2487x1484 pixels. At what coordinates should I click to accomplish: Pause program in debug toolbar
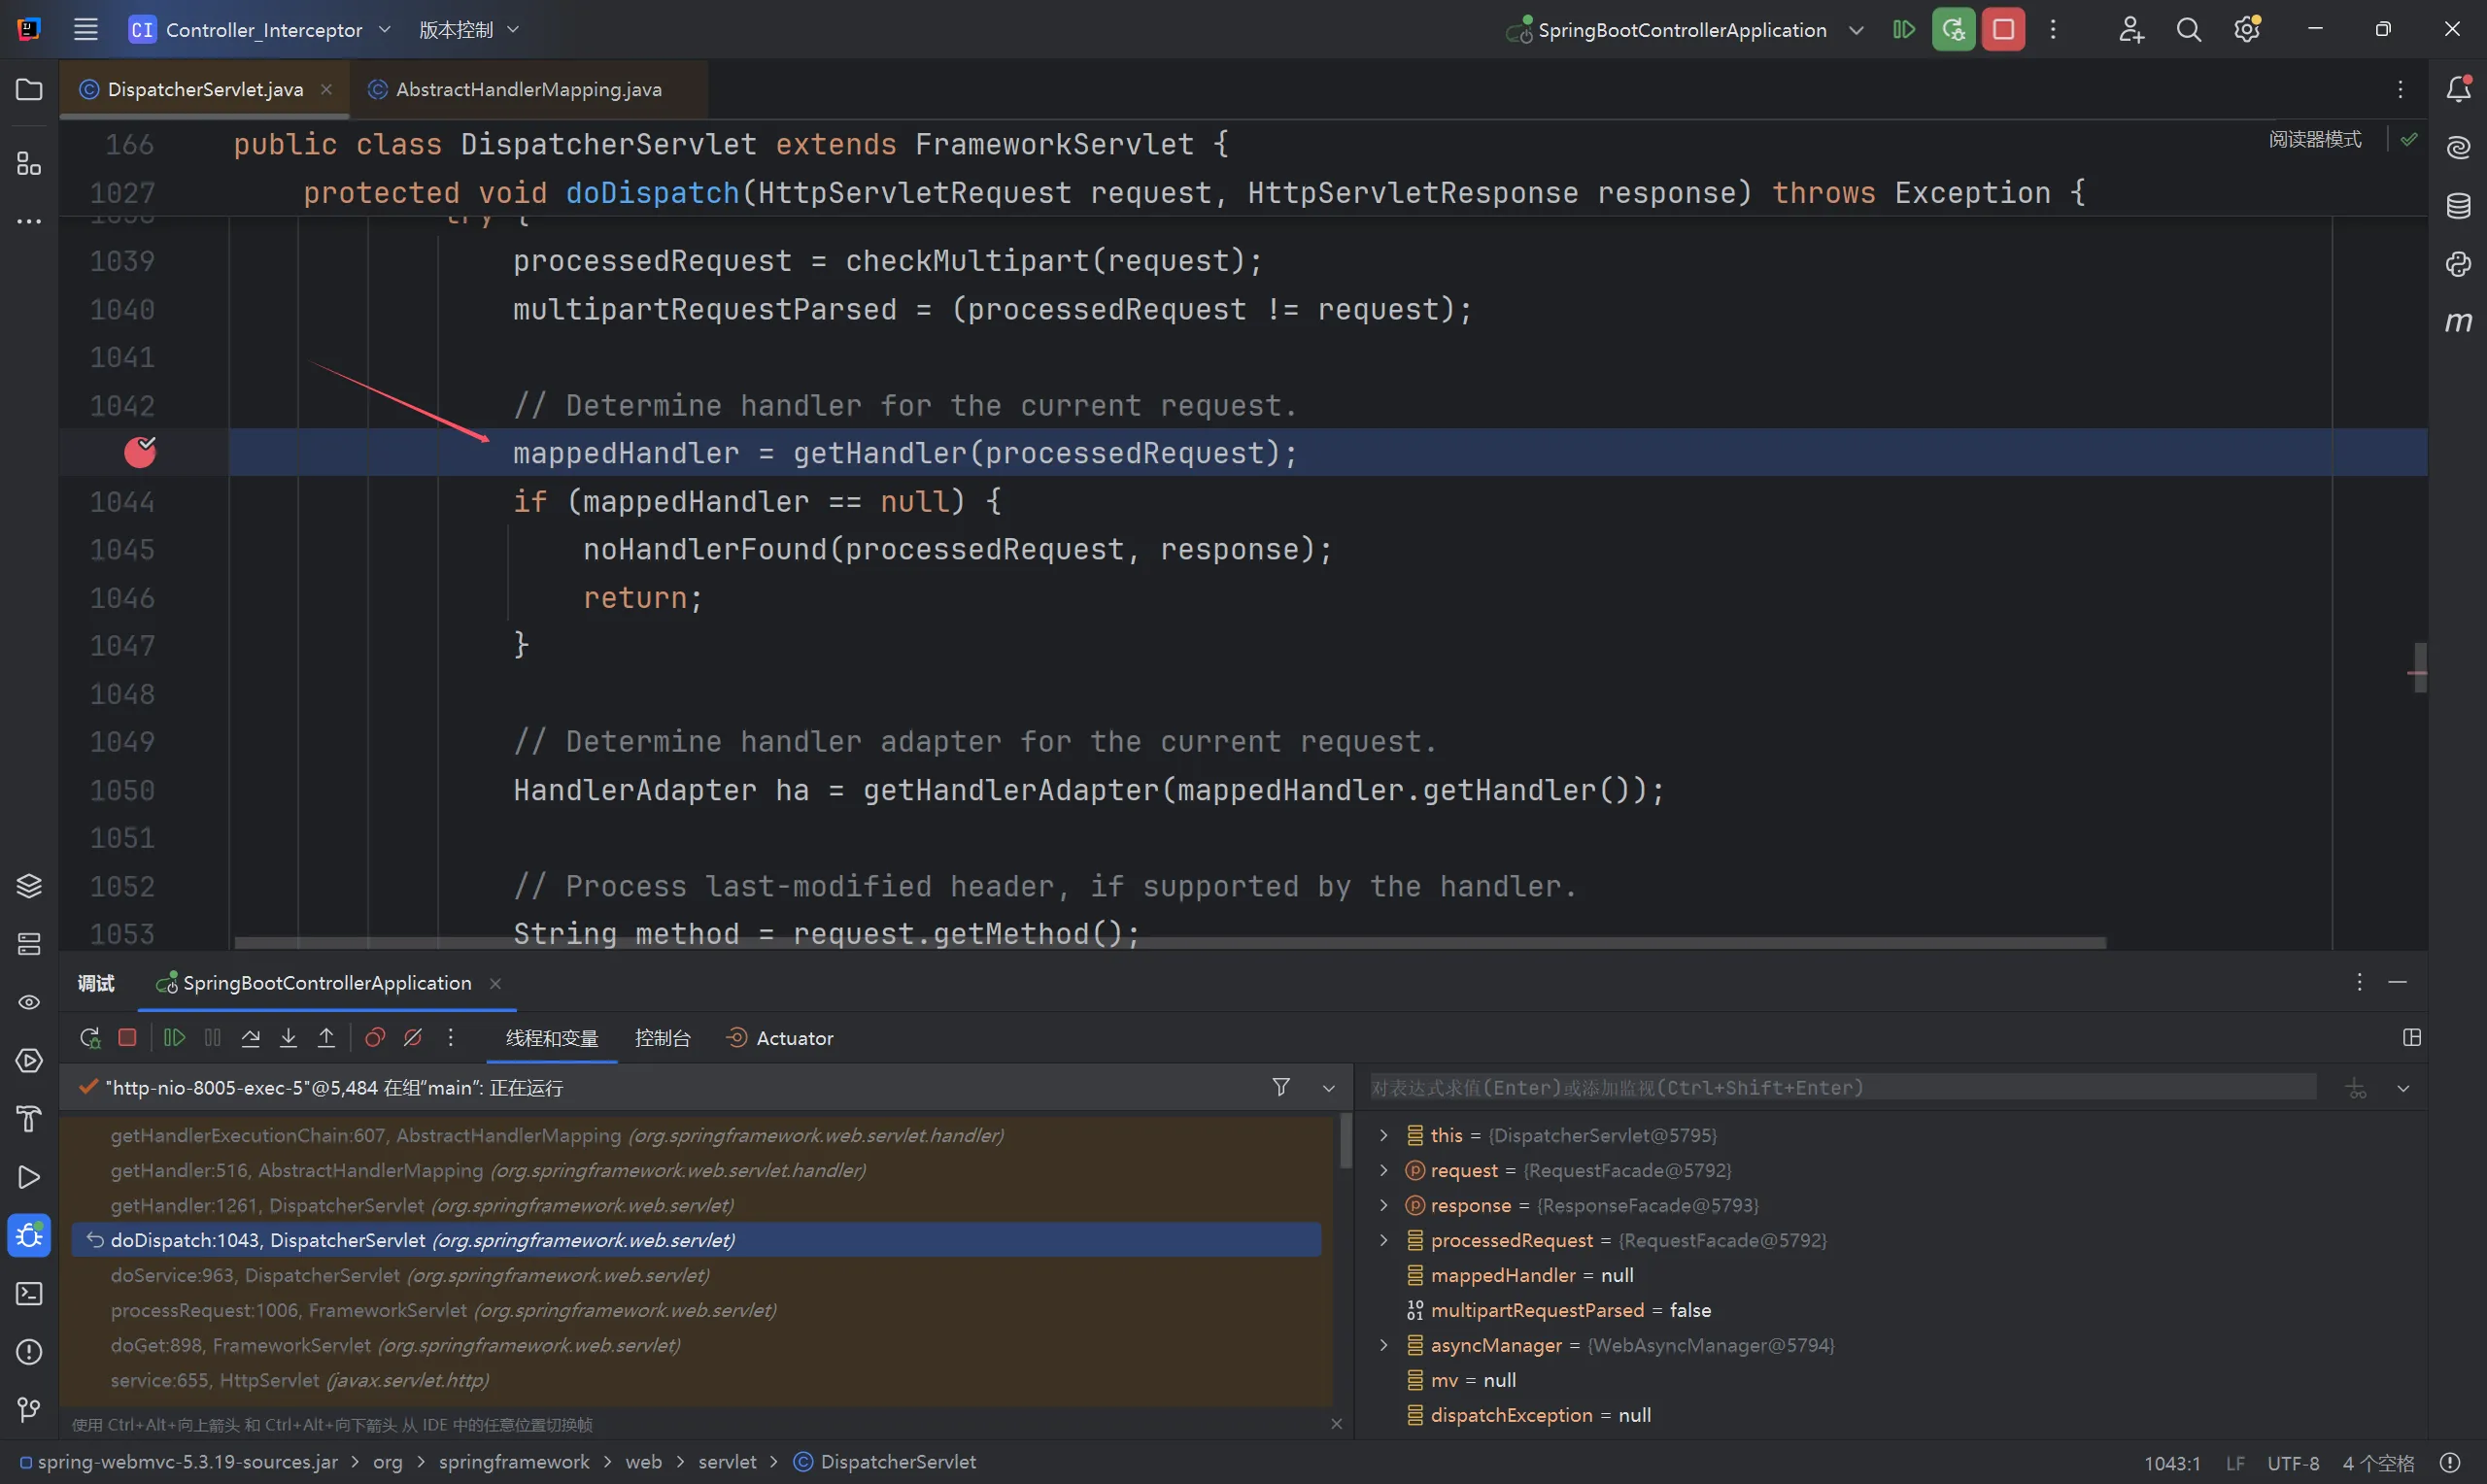212,1038
